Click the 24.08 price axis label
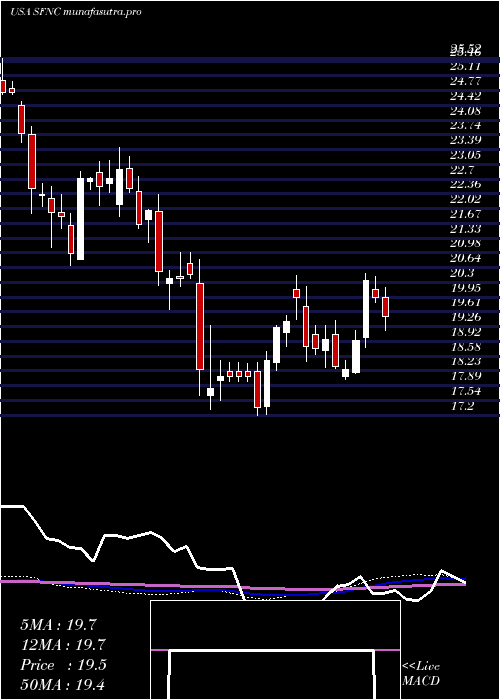 [466, 111]
